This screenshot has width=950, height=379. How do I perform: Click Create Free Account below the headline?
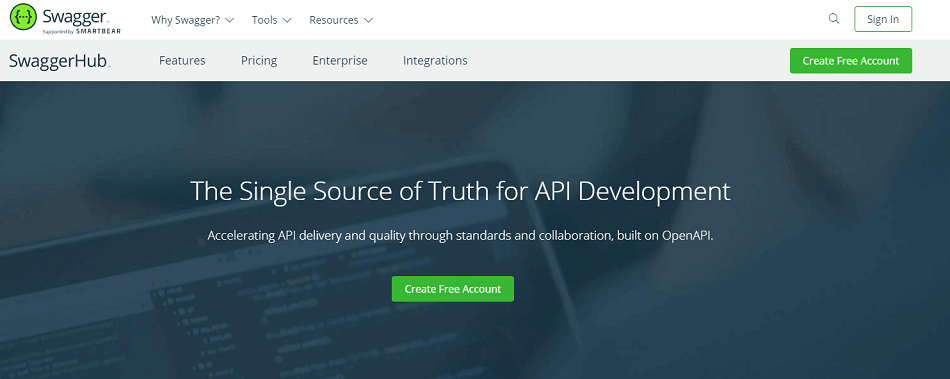click(x=453, y=289)
